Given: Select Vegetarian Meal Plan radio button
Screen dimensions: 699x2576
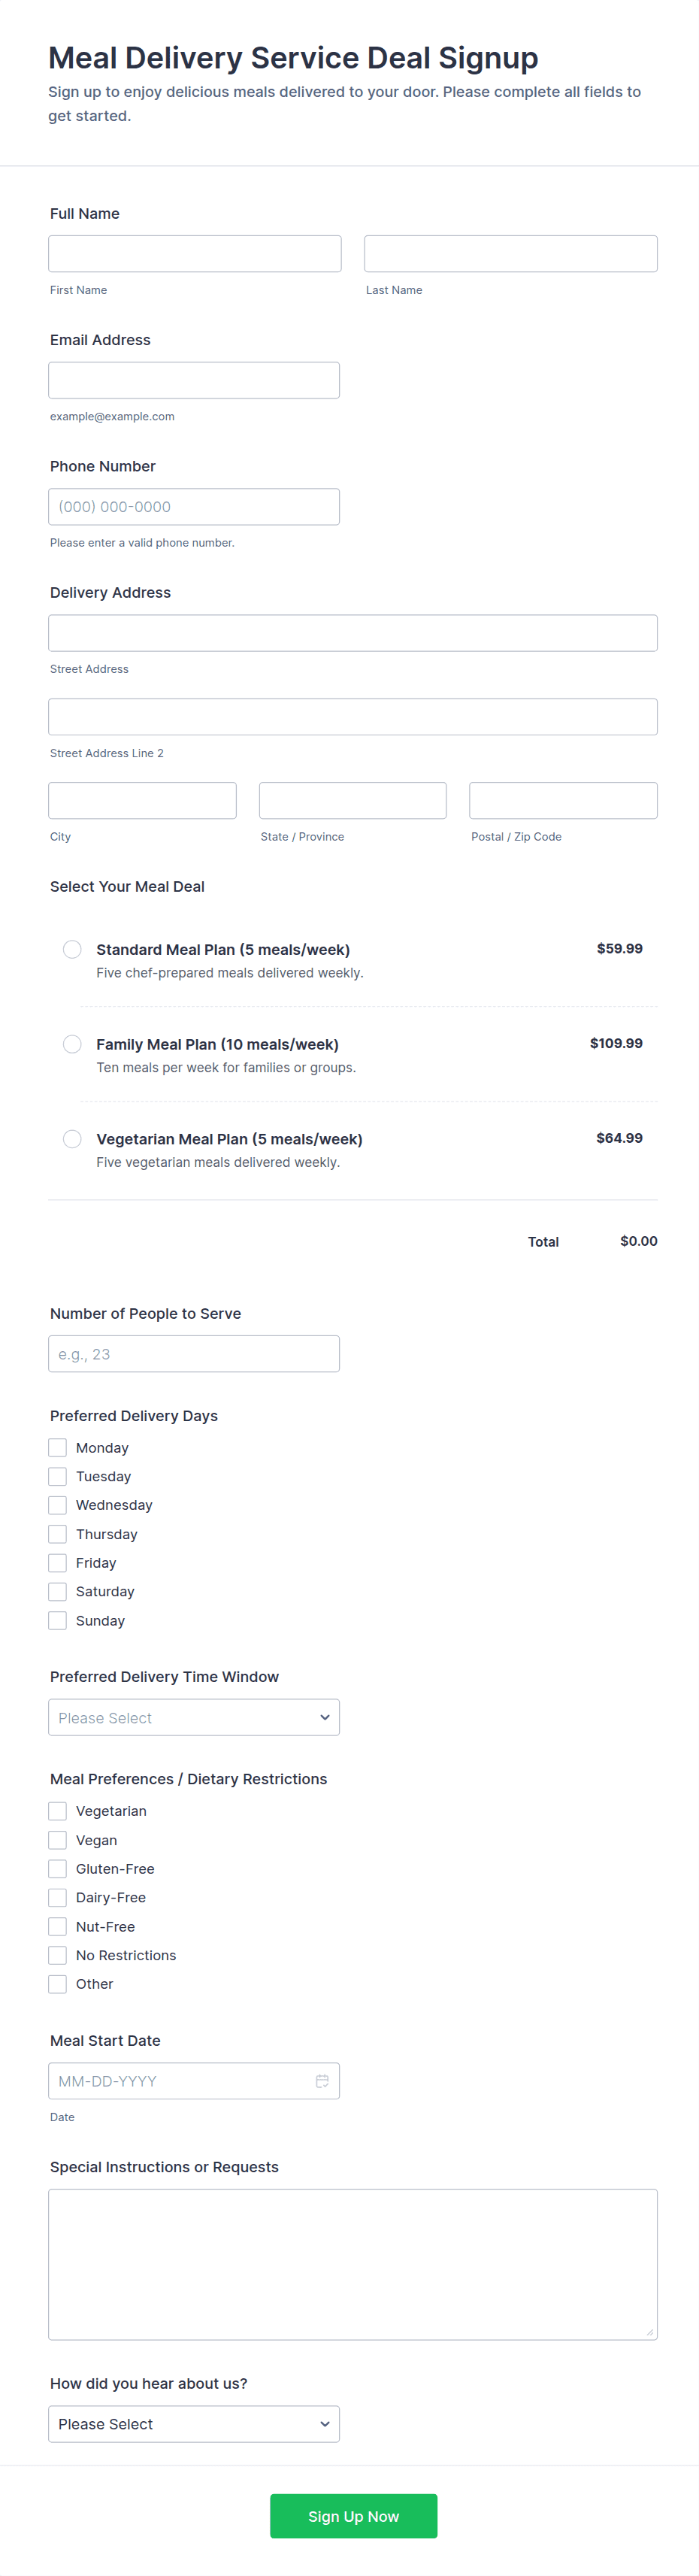Looking at the screenshot, I should click(72, 1139).
